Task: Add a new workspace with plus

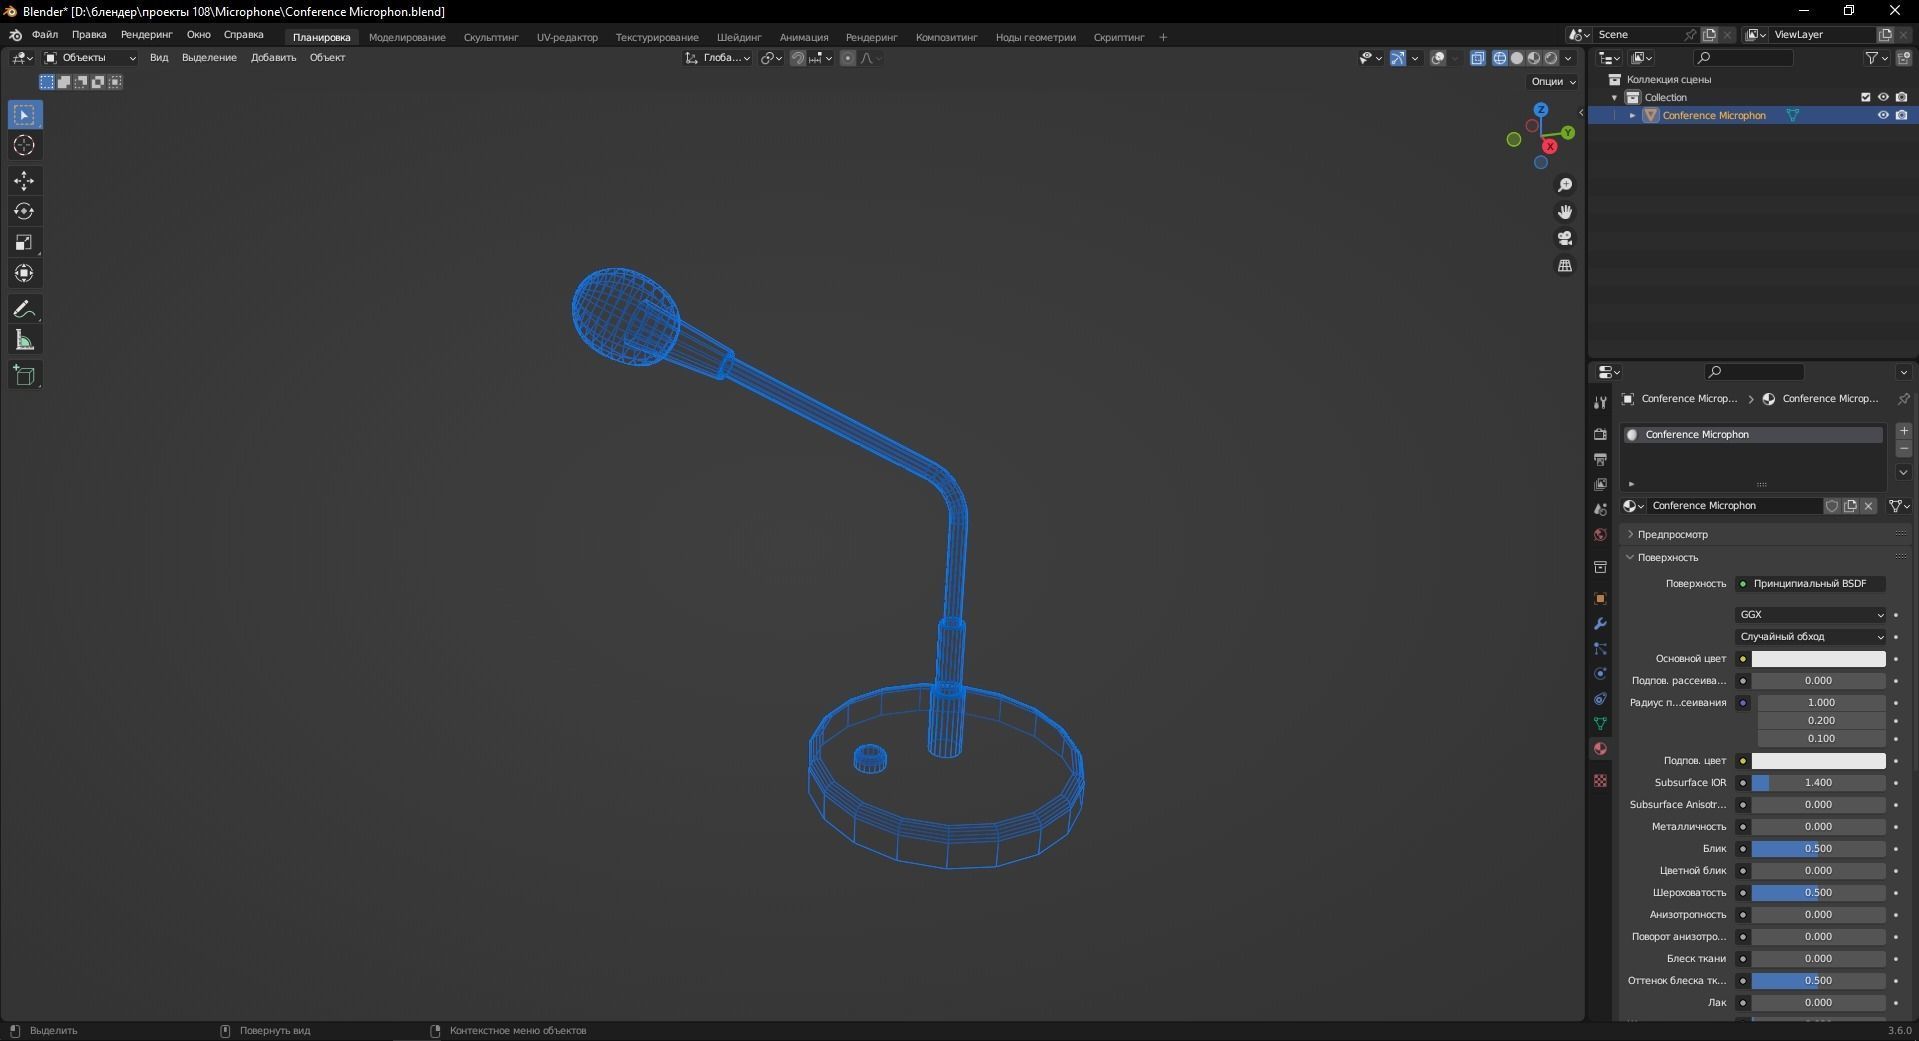Action: 1163,38
